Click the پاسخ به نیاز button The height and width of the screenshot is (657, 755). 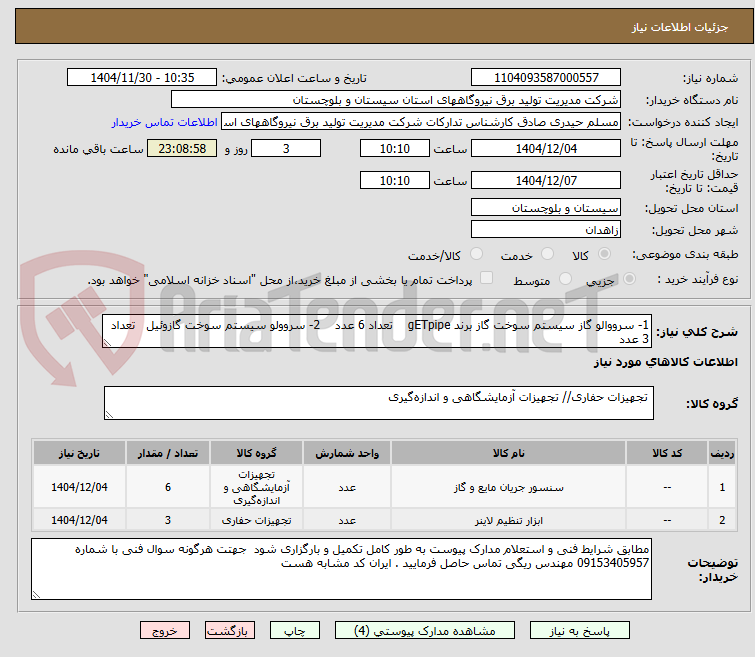pyautogui.click(x=580, y=631)
